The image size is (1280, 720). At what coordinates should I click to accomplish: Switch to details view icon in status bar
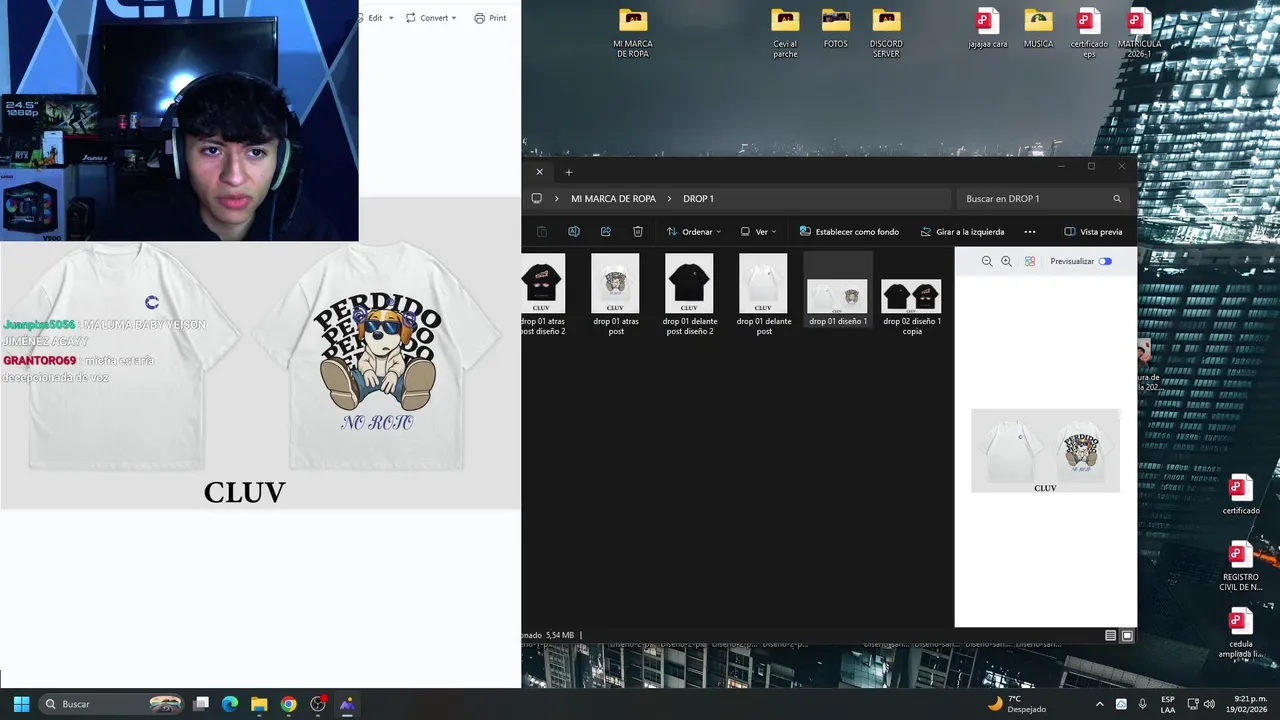click(1111, 635)
